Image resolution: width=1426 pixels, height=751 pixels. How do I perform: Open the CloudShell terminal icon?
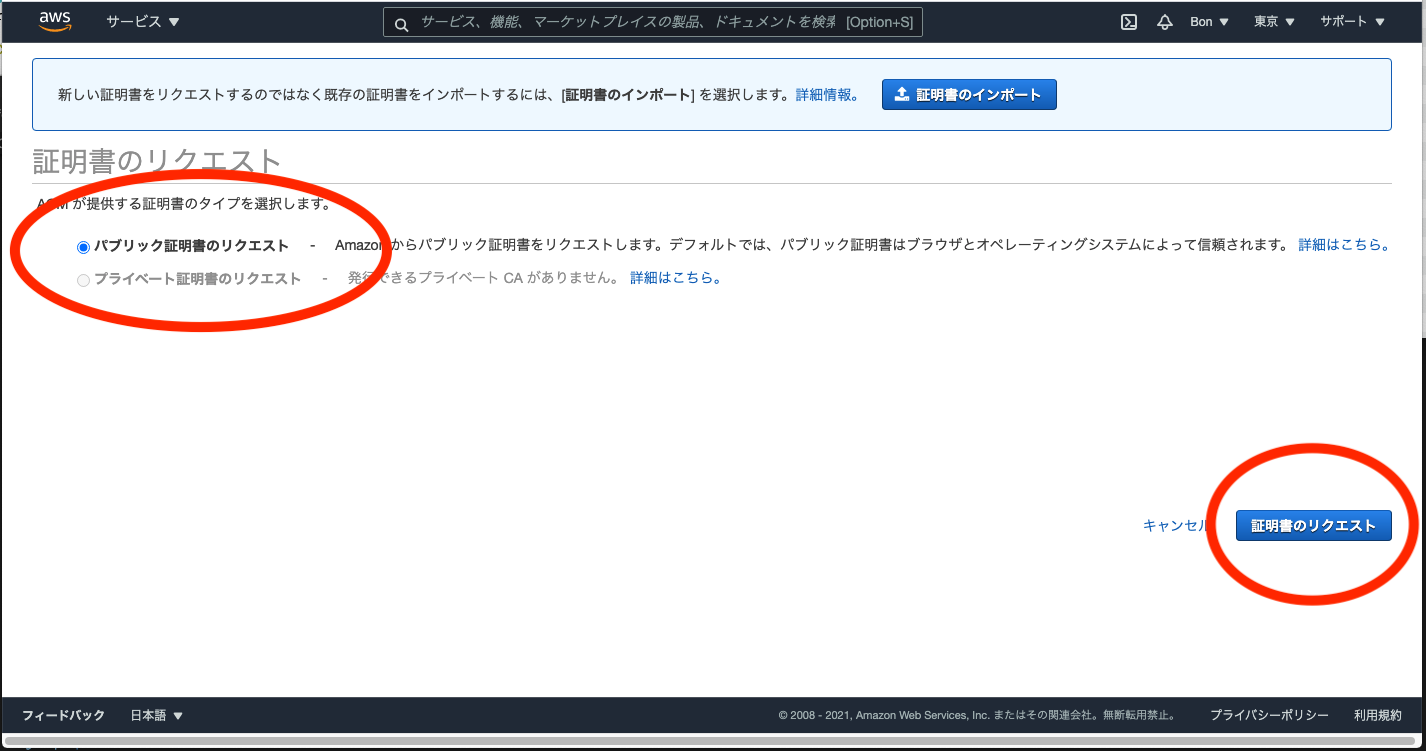pyautogui.click(x=1128, y=21)
